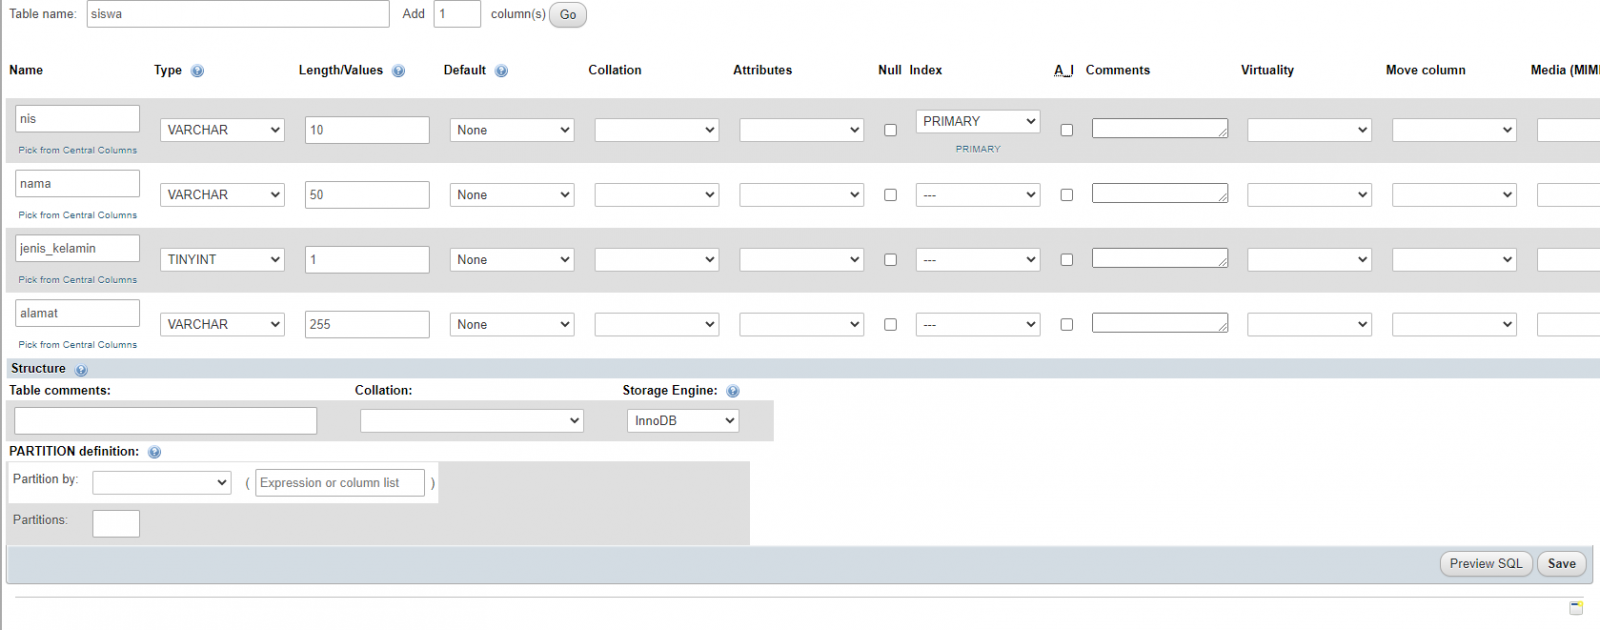The image size is (1600, 630).
Task: Open the Type dropdown for jenis_kelamin
Action: click(222, 260)
